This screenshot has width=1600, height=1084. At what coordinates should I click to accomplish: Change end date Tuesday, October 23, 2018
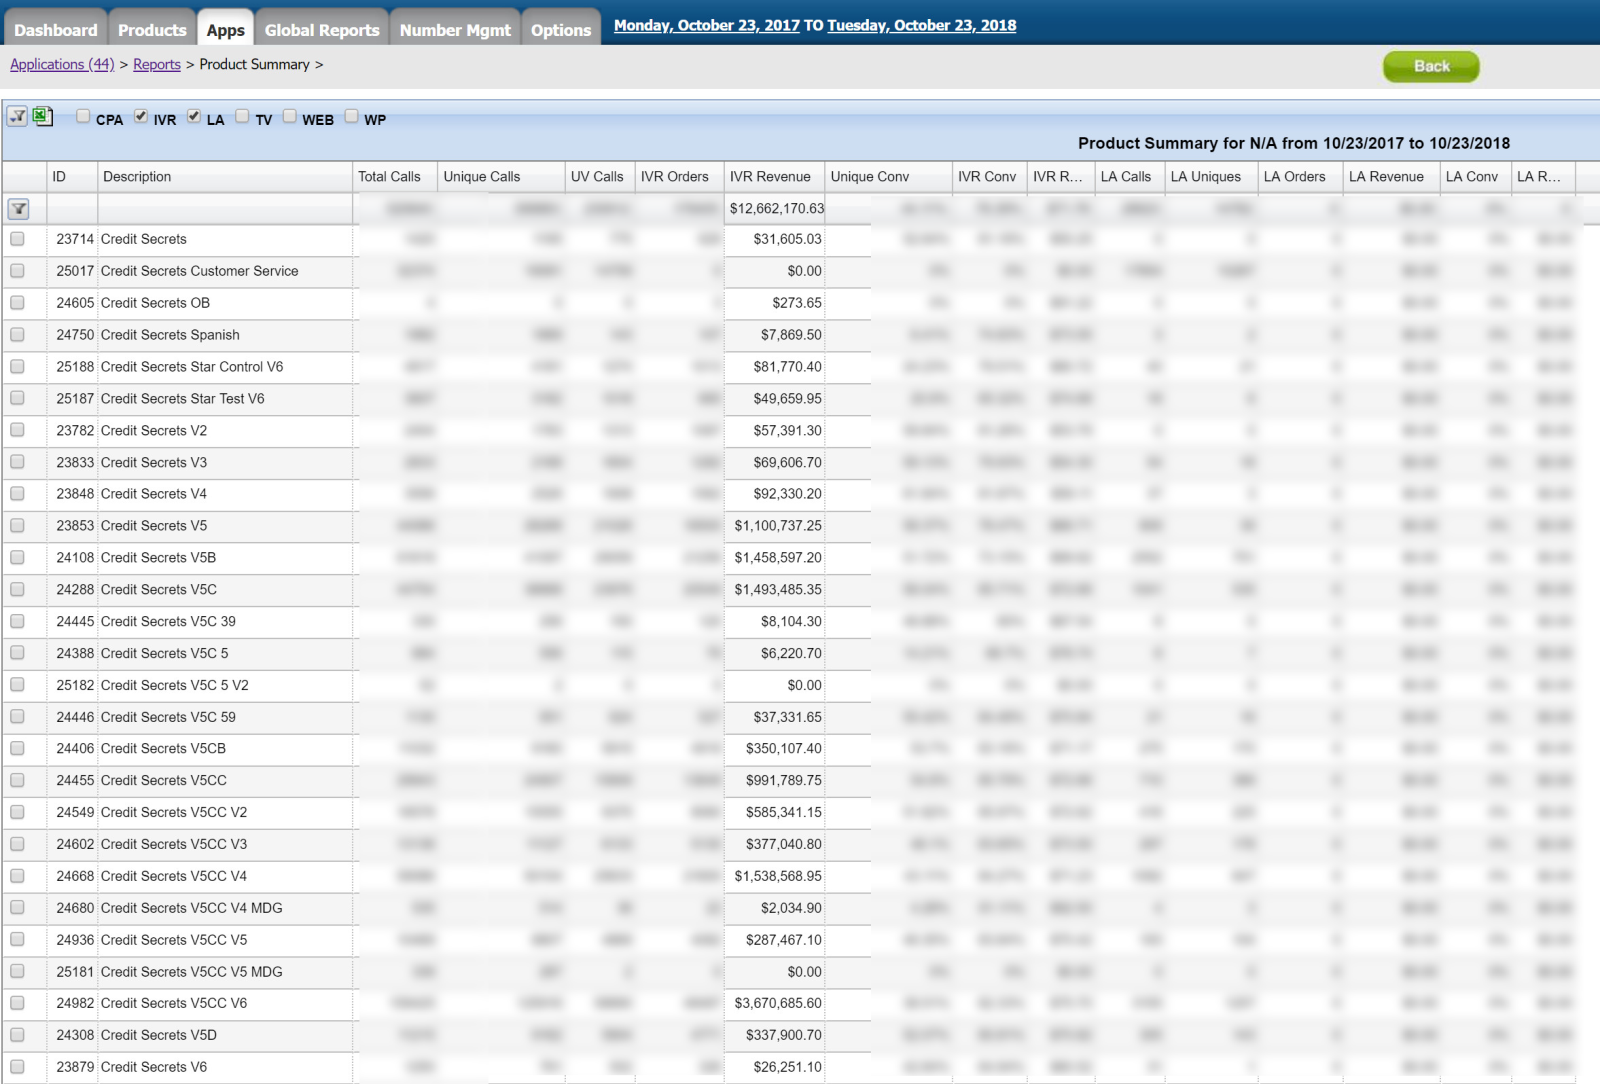(x=921, y=25)
